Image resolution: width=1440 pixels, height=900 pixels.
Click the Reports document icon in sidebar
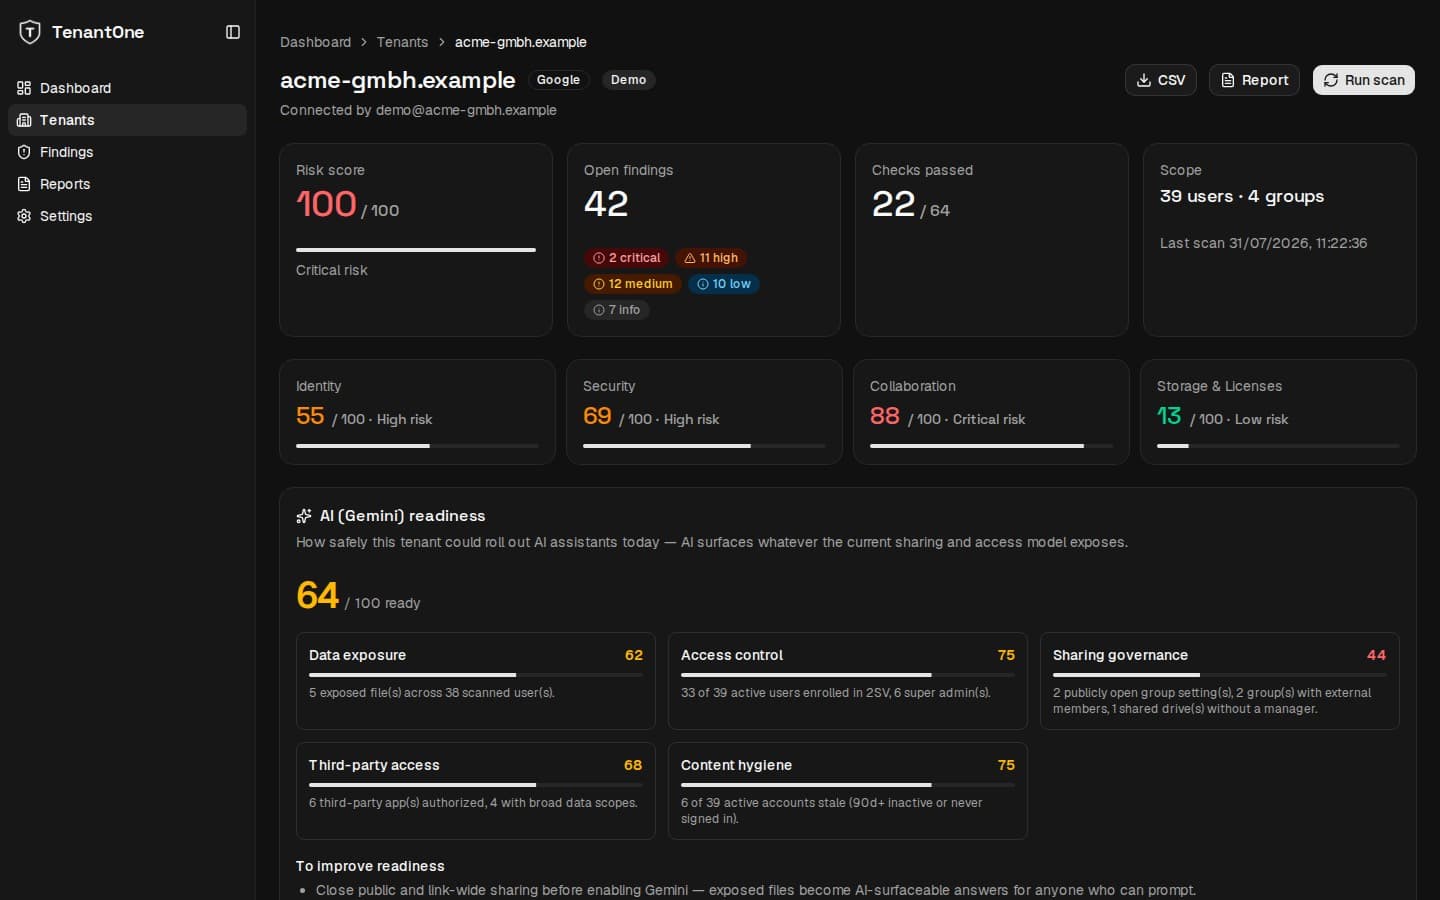(x=24, y=184)
